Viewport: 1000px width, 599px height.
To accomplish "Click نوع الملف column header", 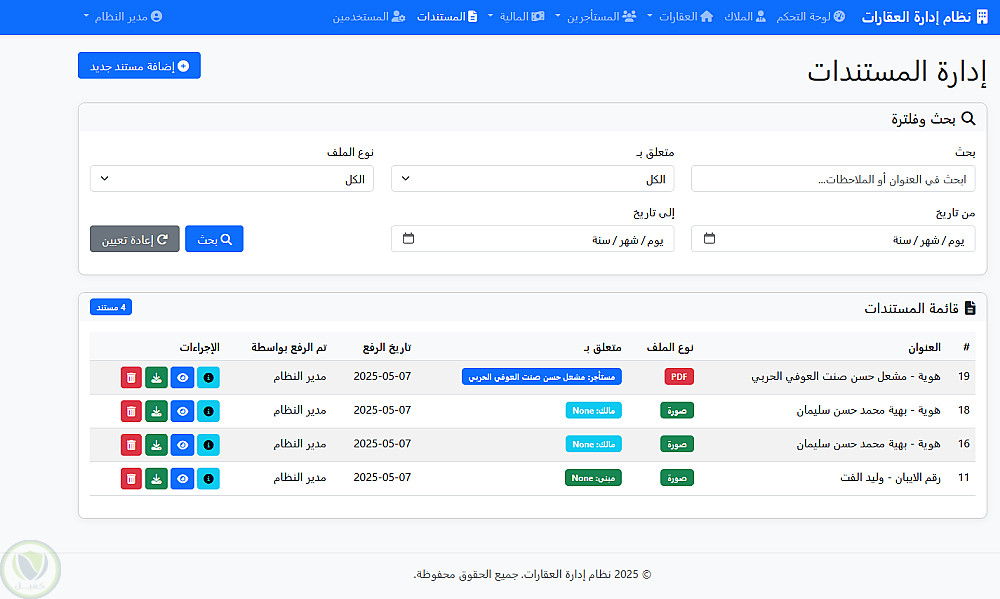I will 670,347.
